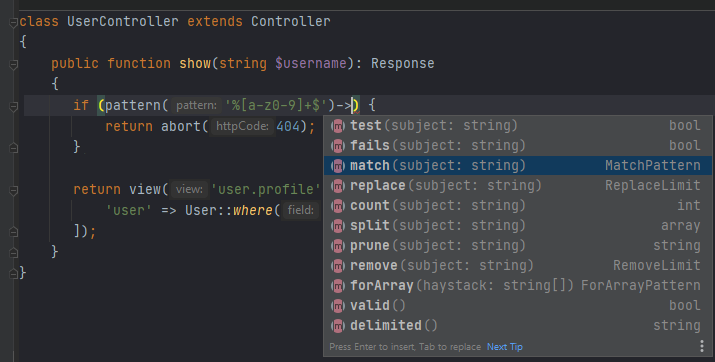Click the method icon beside delimited
The height and width of the screenshot is (362, 715).
tap(338, 326)
